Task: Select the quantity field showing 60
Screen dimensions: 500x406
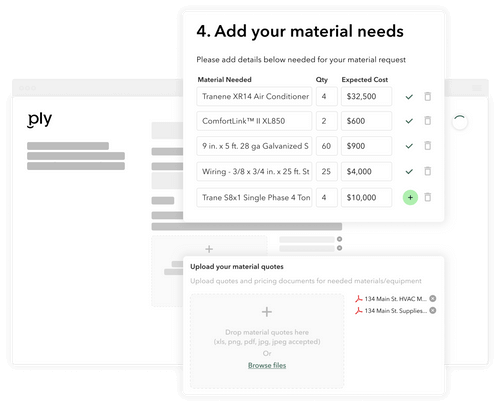Action: tap(327, 146)
